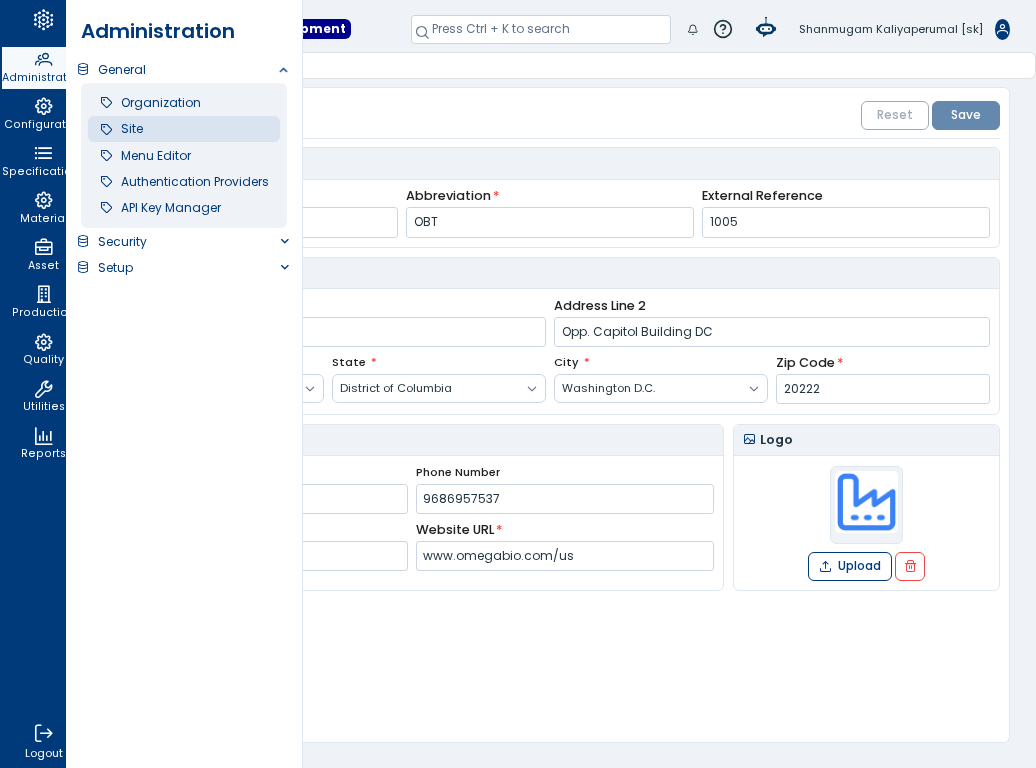Delete the logo with trash icon
The height and width of the screenshot is (768, 1036).
[x=910, y=566]
